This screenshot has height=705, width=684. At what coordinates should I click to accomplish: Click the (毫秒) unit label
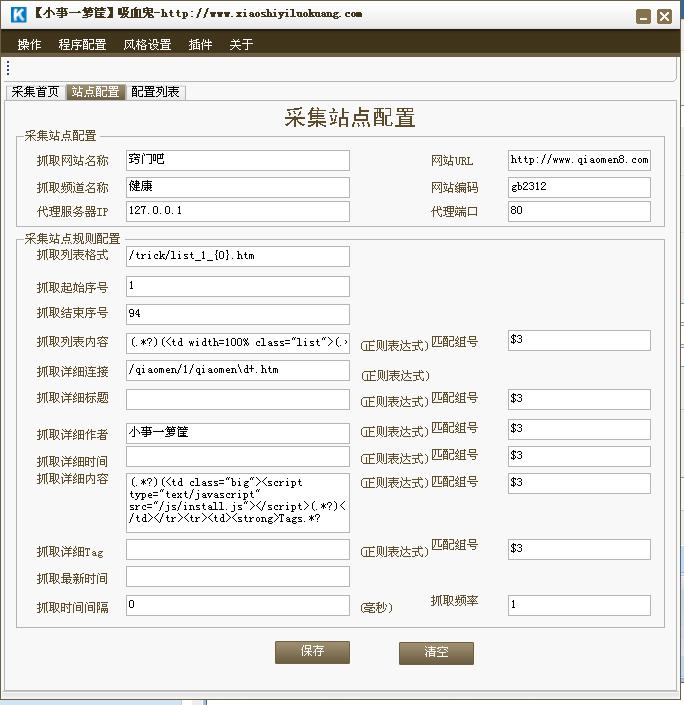click(x=376, y=607)
